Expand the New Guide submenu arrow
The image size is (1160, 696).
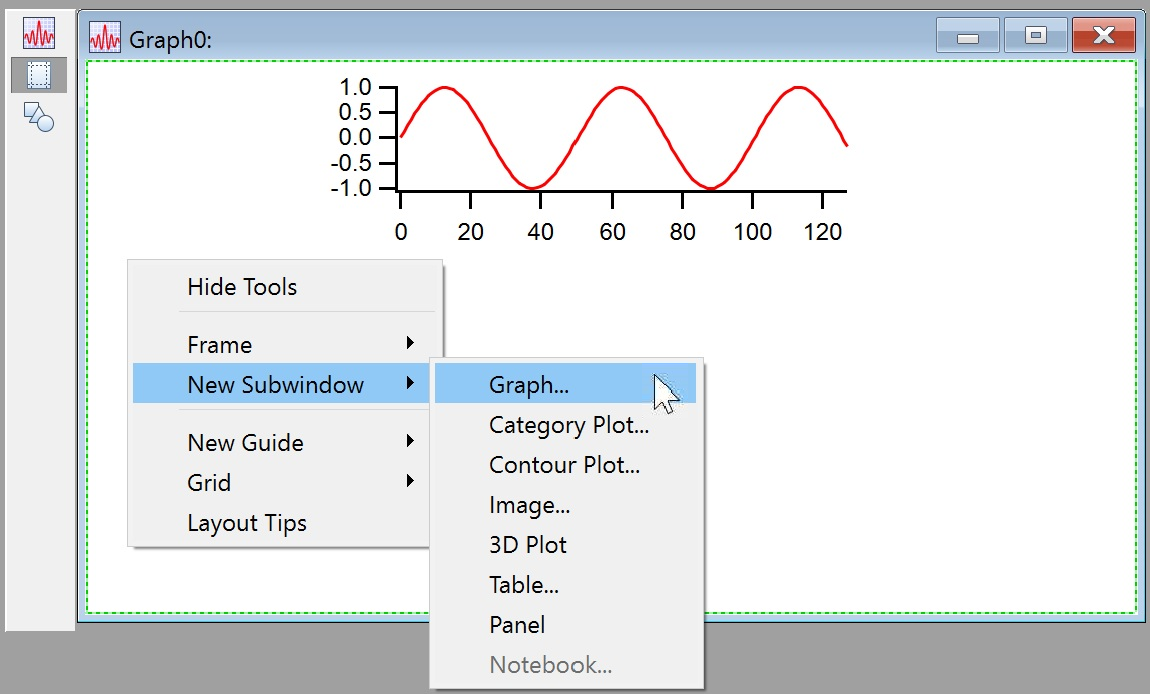coord(410,442)
